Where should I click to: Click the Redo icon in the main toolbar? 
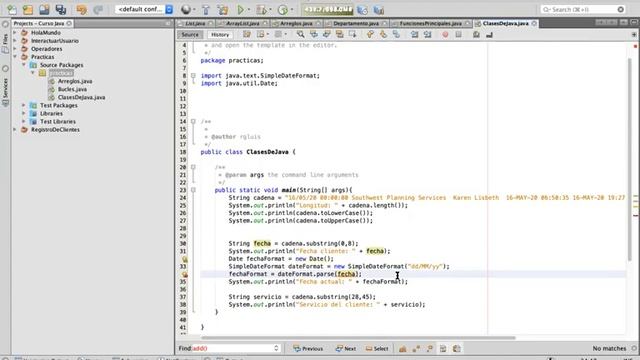pos(98,9)
